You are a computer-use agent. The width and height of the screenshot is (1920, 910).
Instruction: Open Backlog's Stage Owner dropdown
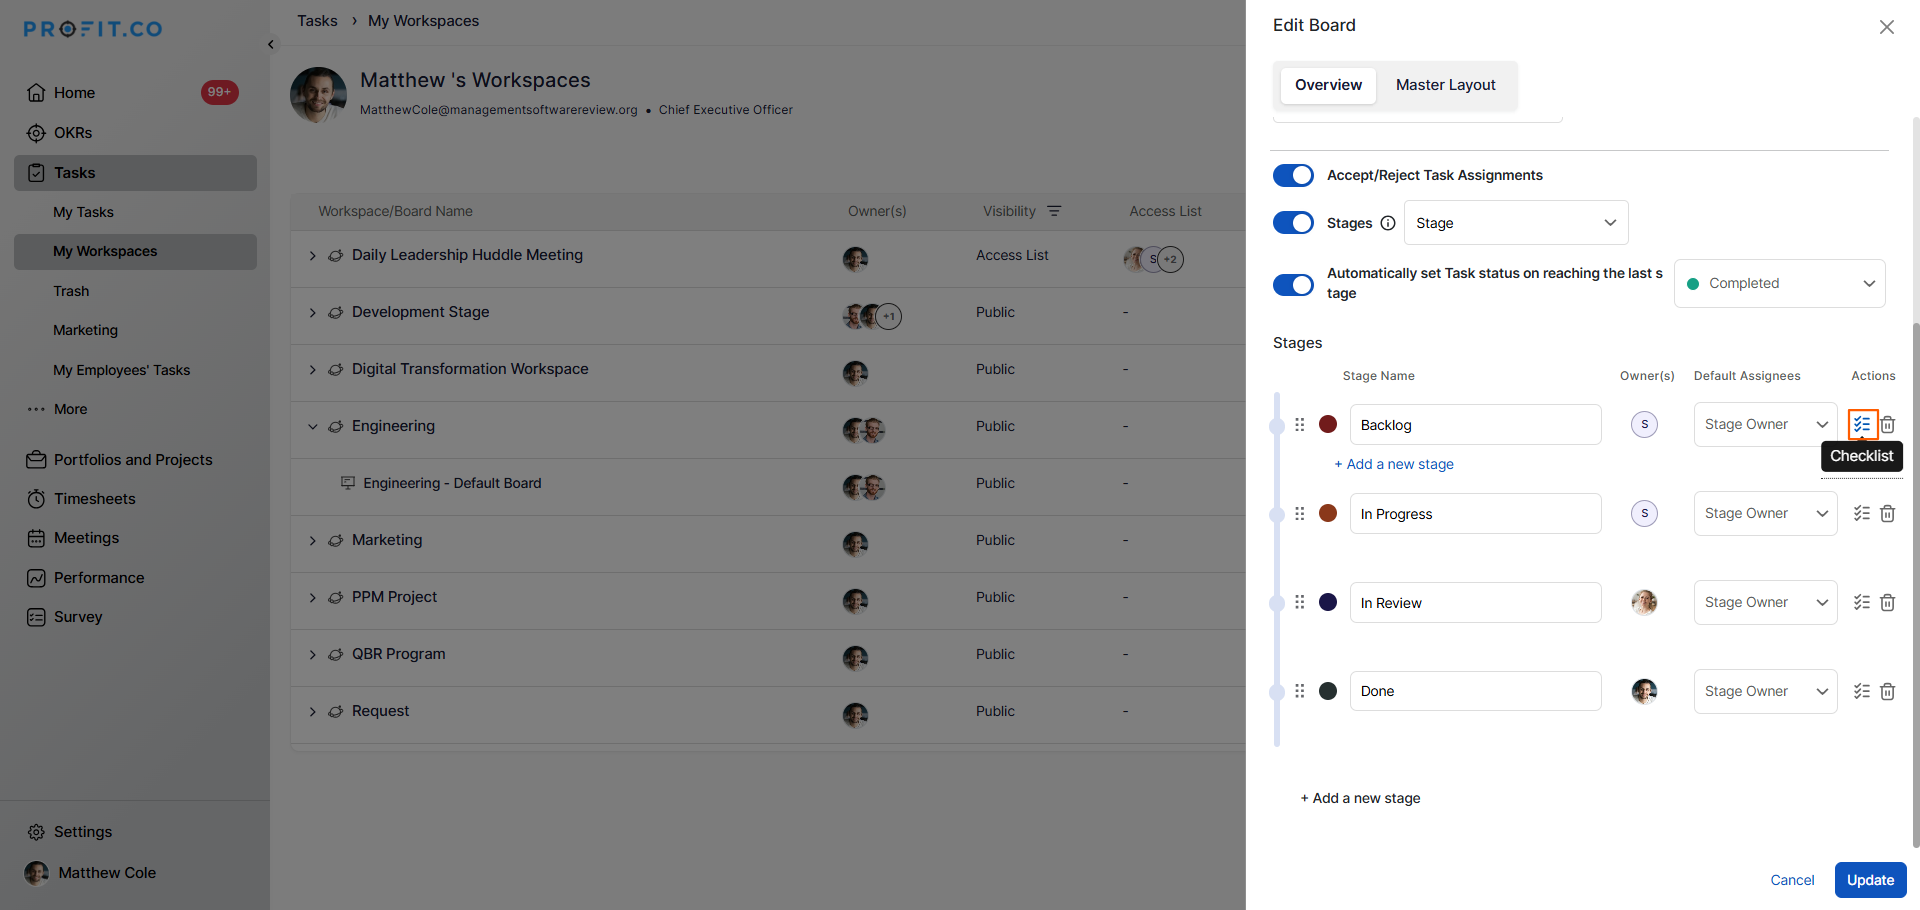pos(1765,425)
